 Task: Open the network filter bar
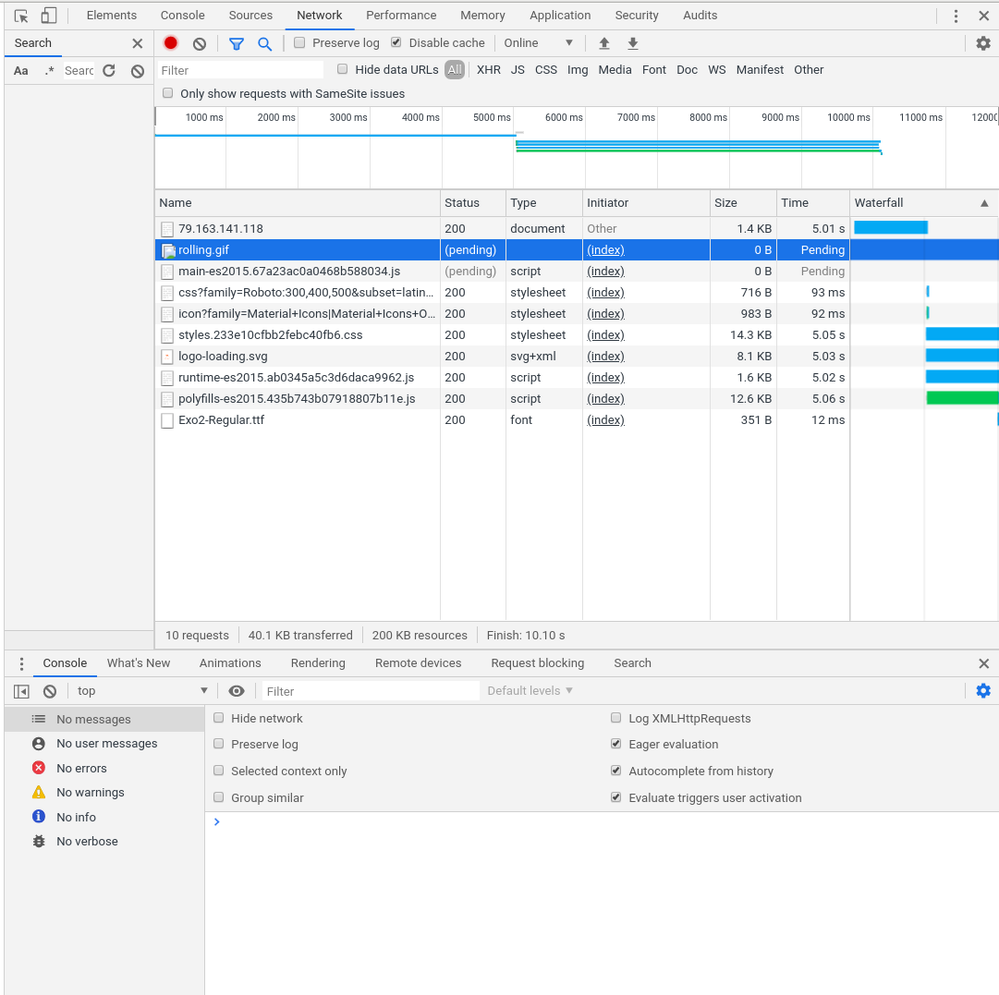[x=237, y=43]
